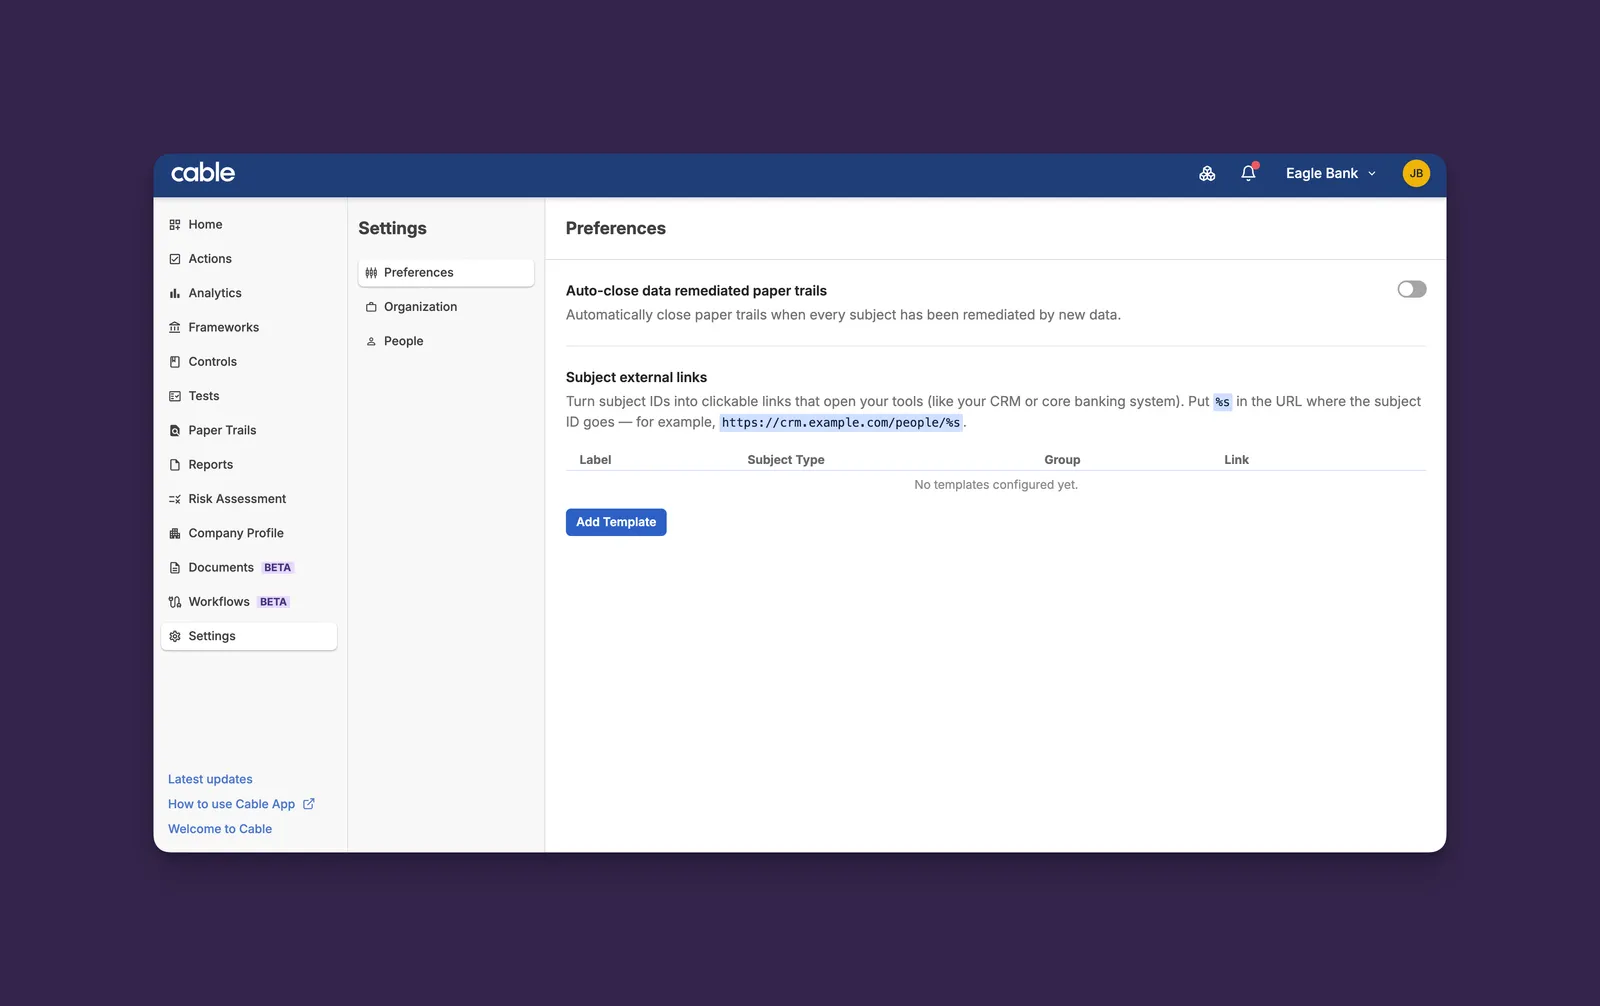Open the Latest updates link

coord(210,779)
